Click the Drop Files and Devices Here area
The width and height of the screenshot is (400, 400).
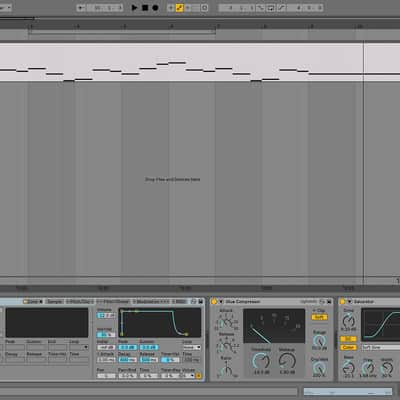pos(173,179)
